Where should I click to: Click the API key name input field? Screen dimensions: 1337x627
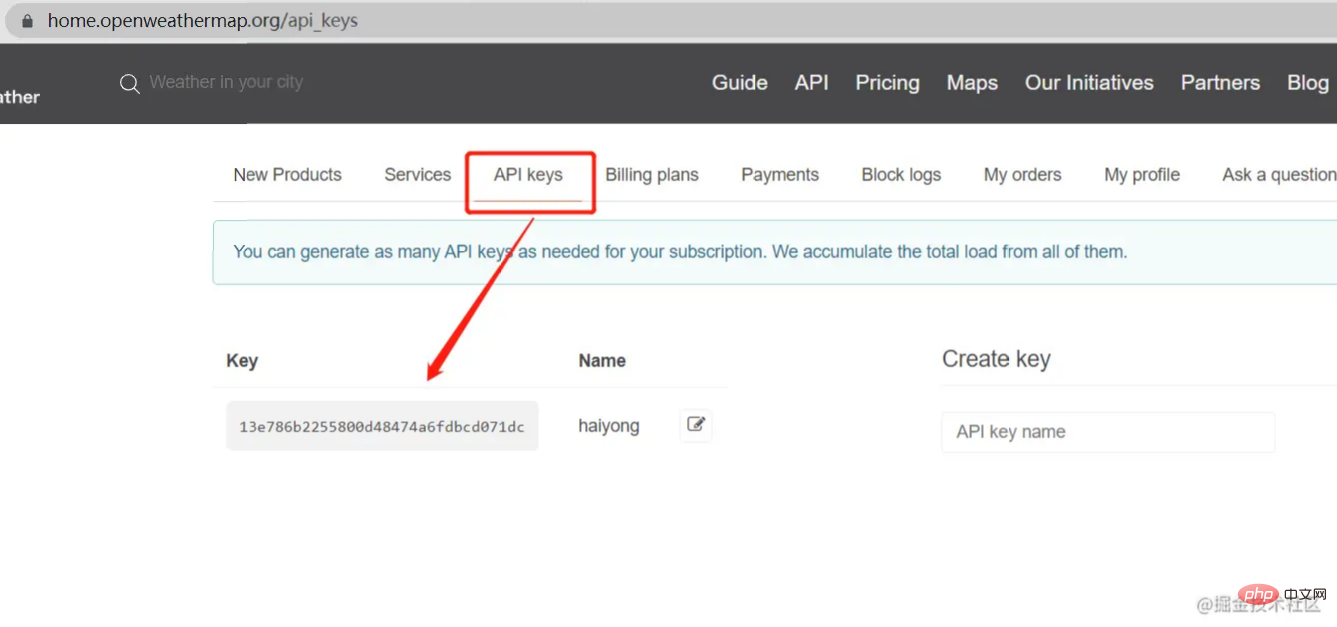1108,432
